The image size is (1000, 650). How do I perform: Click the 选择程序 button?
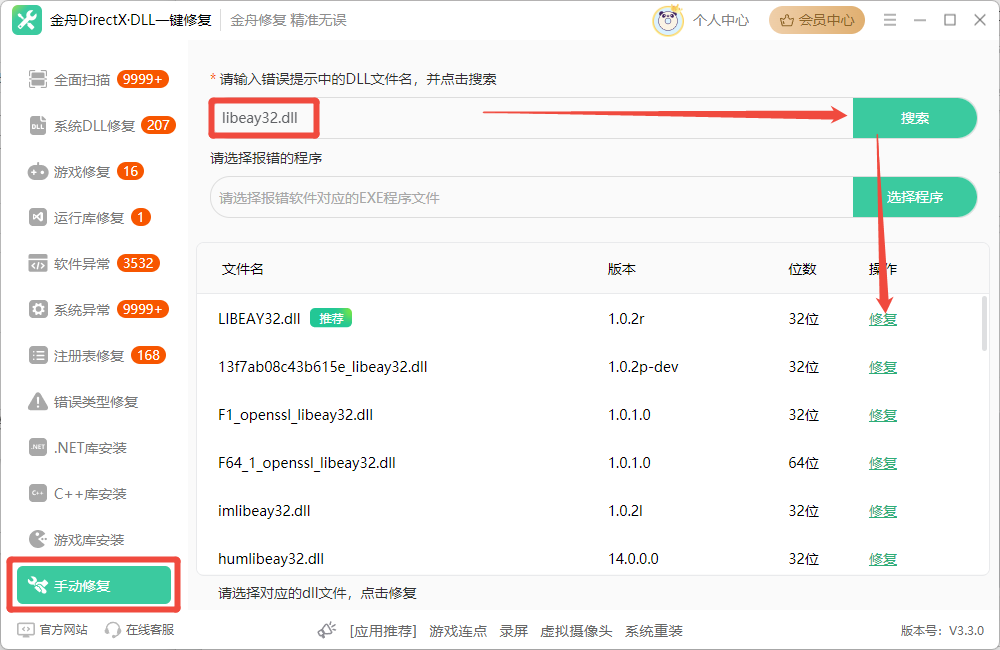click(915, 197)
